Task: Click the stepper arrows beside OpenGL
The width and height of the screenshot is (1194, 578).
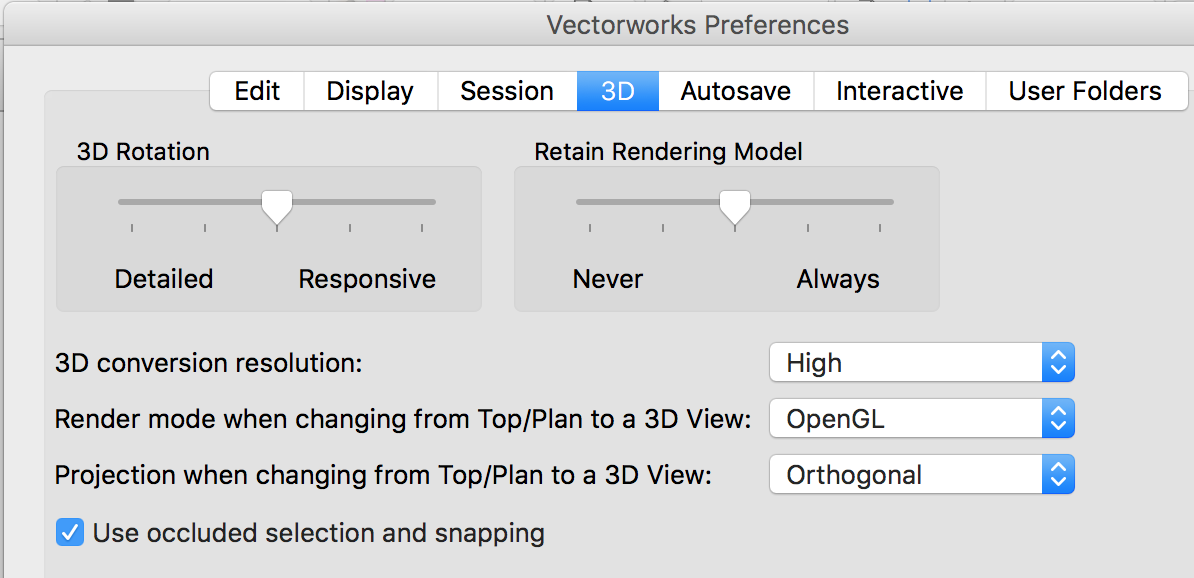Action: (1058, 418)
